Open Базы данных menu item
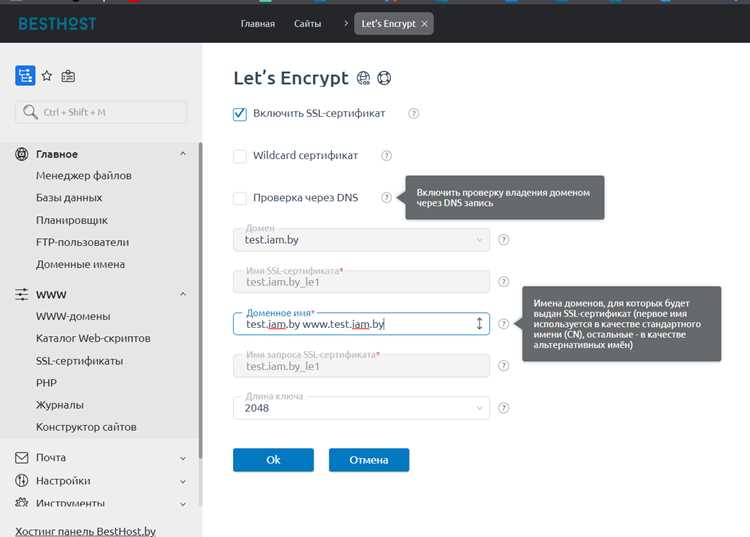750x537 pixels. [69, 197]
